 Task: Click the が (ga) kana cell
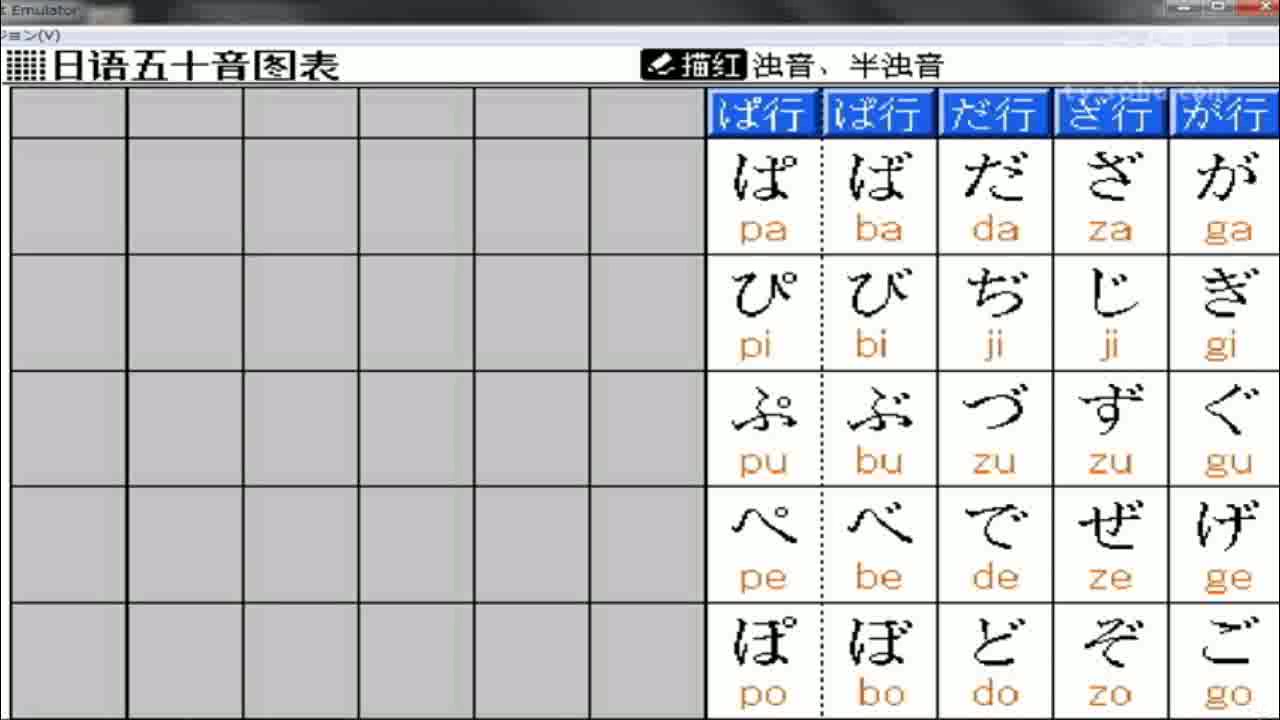point(1225,197)
